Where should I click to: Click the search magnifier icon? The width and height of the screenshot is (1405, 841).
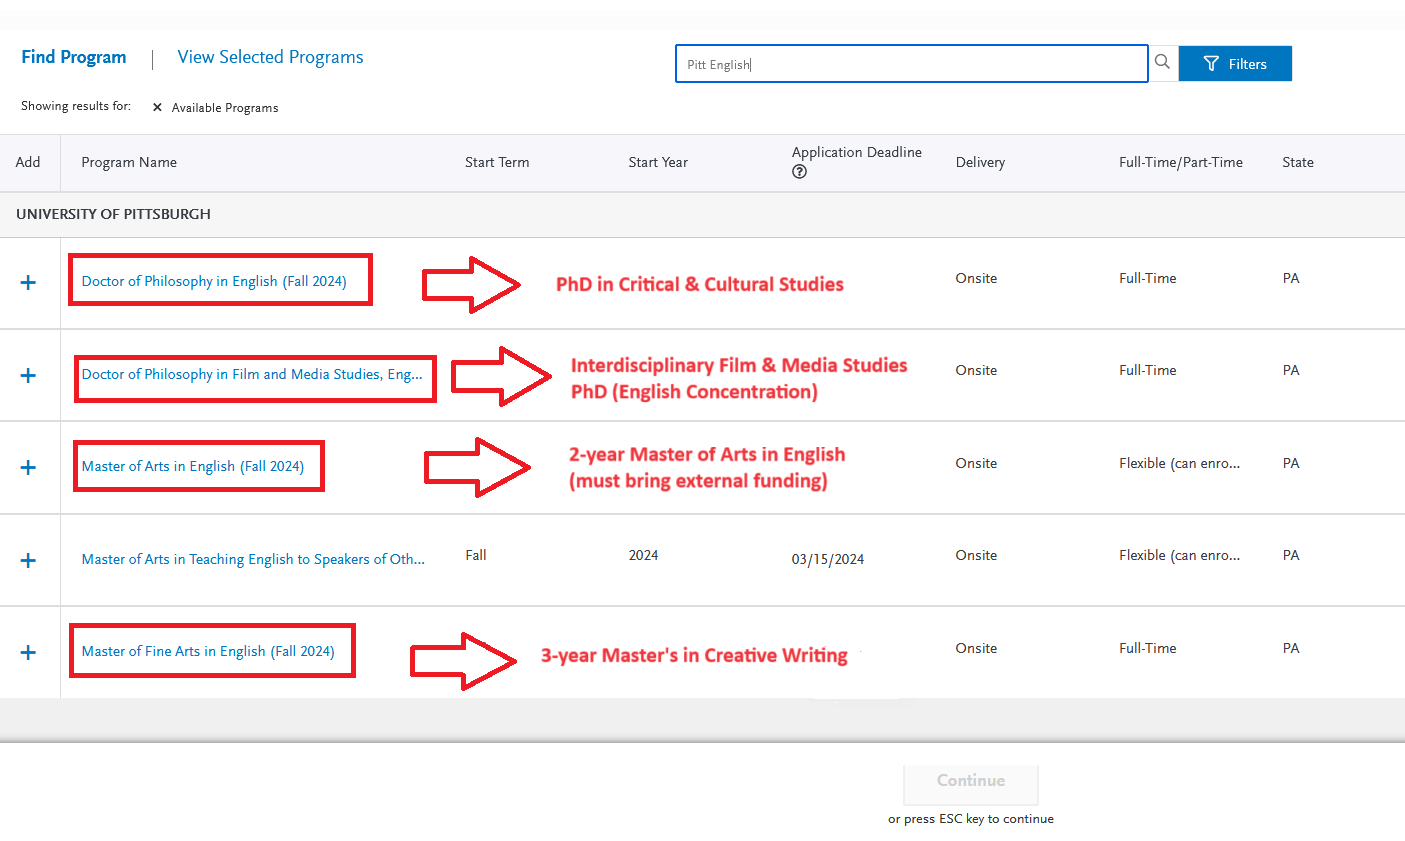1162,62
